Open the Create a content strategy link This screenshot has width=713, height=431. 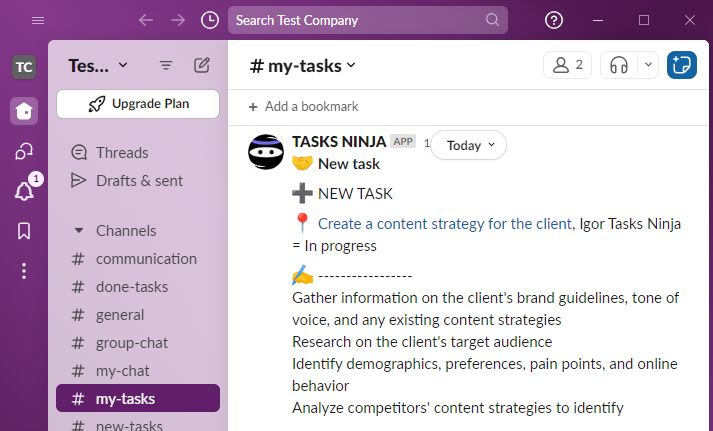[x=445, y=224]
